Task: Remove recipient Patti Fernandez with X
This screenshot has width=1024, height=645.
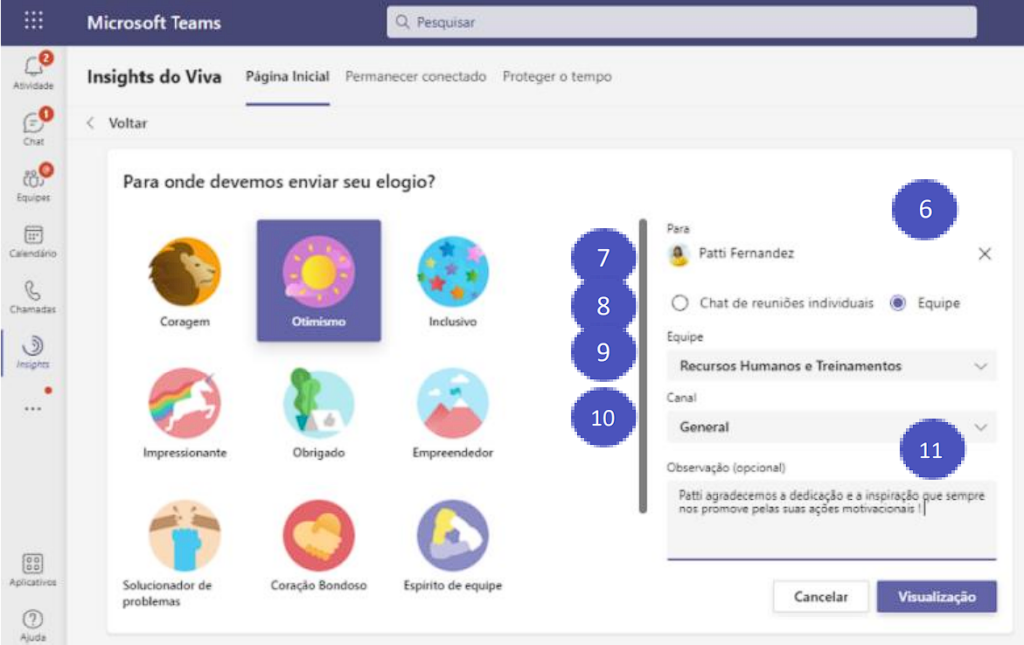Action: point(985,254)
